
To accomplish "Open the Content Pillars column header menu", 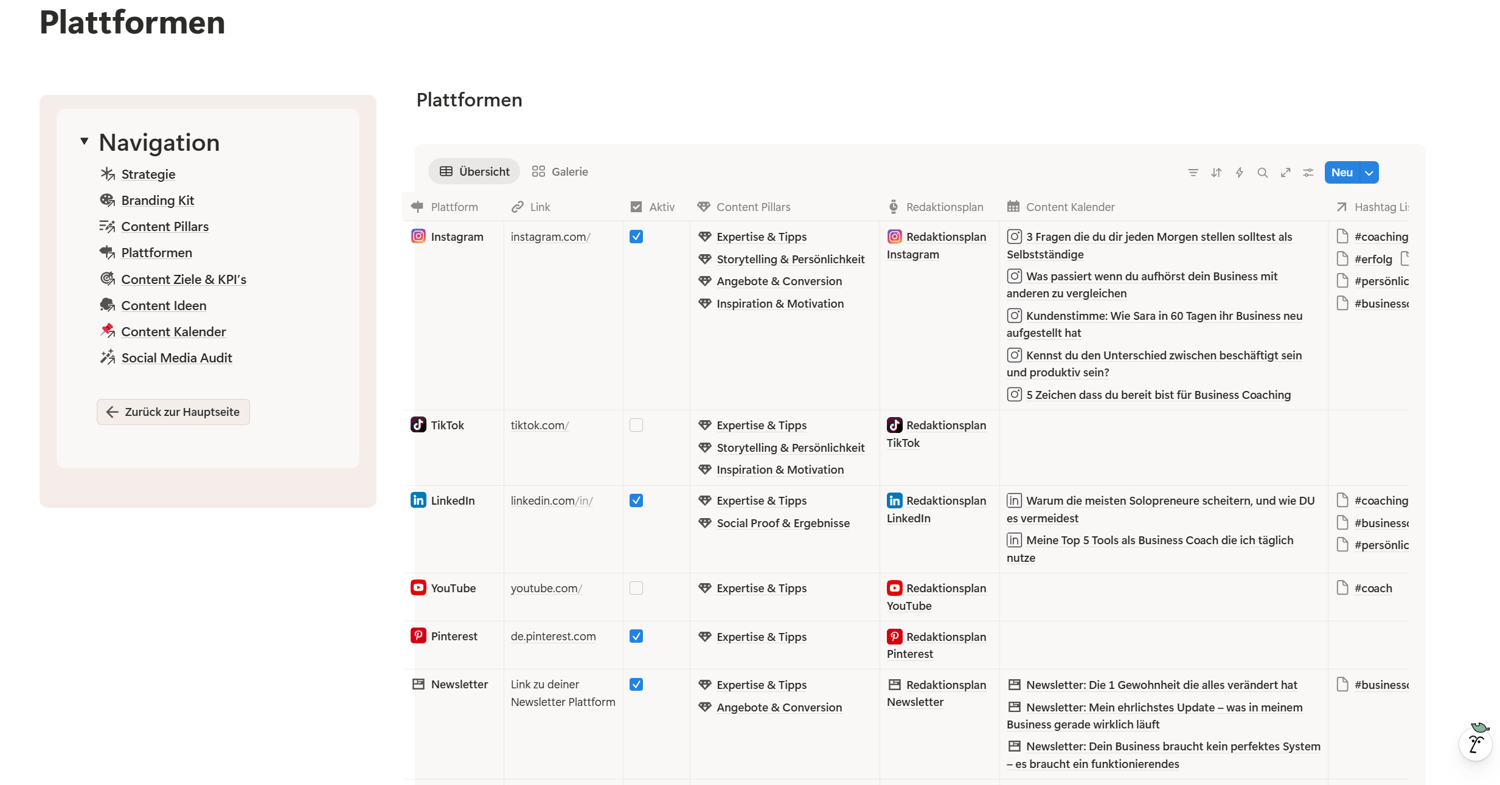I will tap(752, 207).
